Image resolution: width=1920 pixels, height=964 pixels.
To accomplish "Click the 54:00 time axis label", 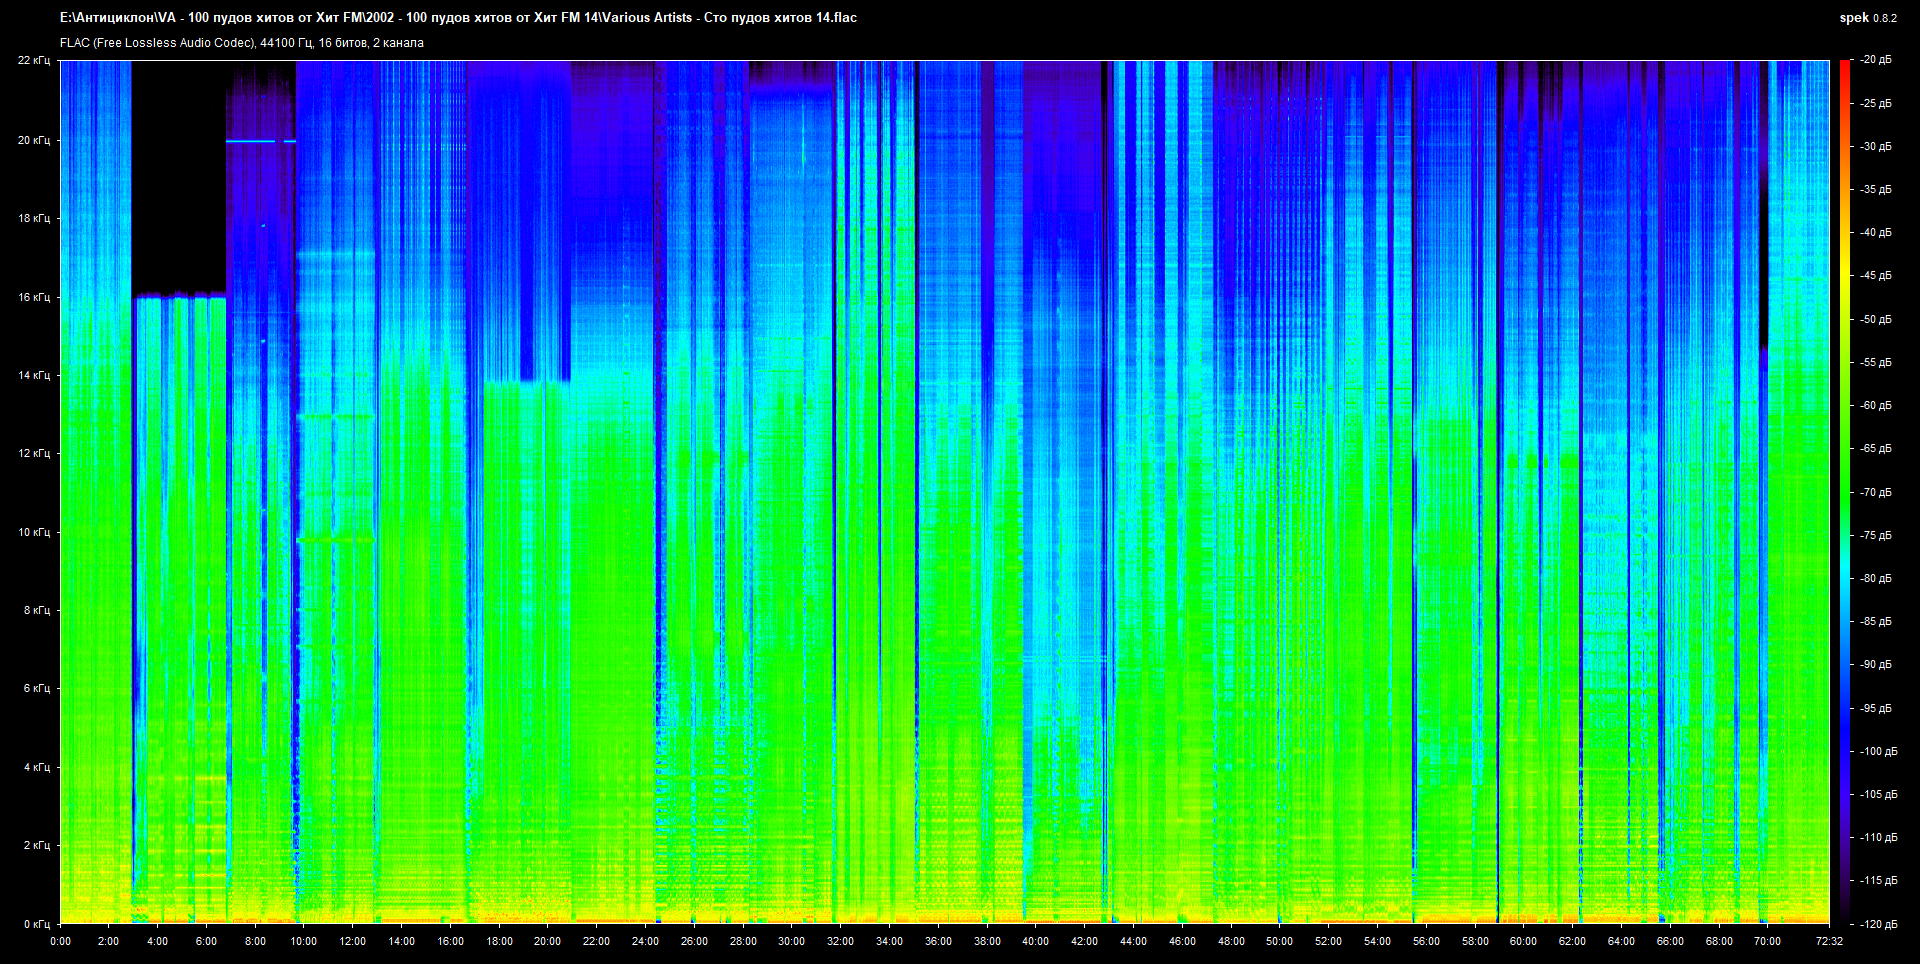I will [1377, 941].
